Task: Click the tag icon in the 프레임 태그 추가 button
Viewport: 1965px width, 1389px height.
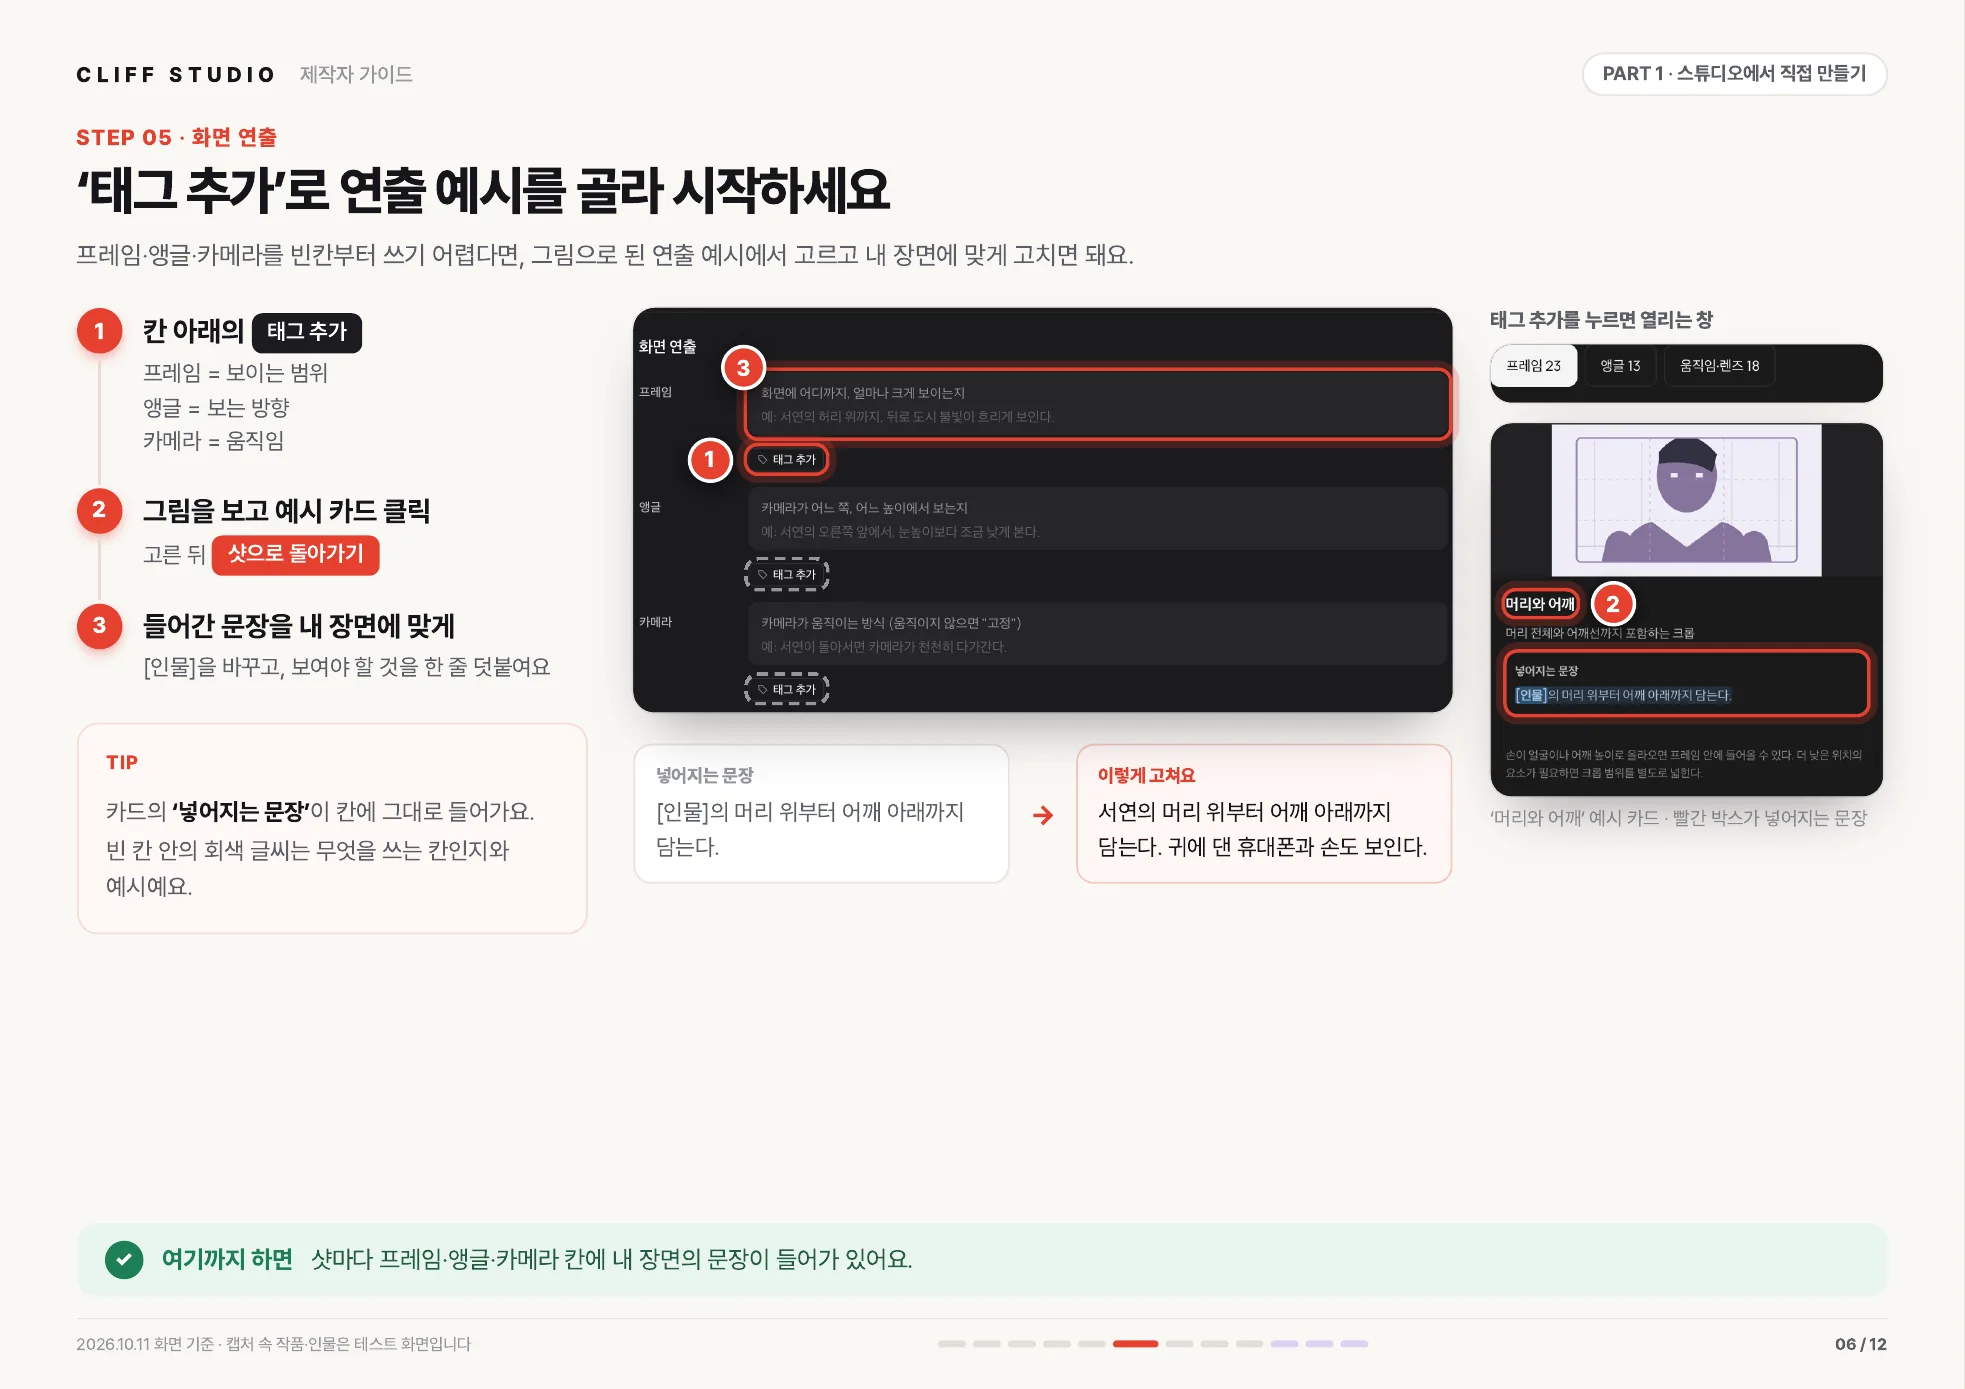Action: point(762,460)
